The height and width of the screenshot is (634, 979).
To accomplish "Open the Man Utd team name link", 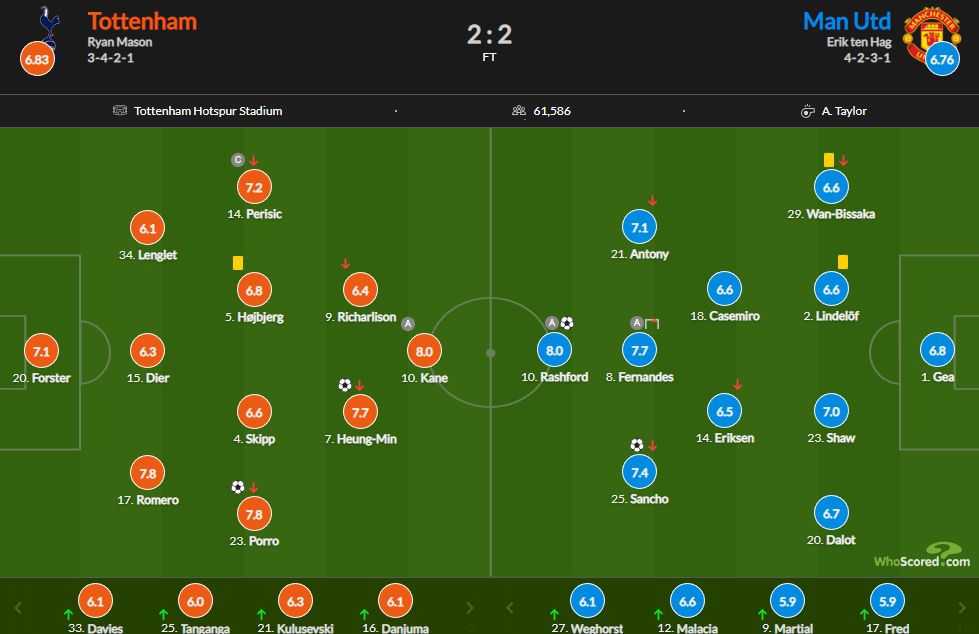I will [847, 21].
